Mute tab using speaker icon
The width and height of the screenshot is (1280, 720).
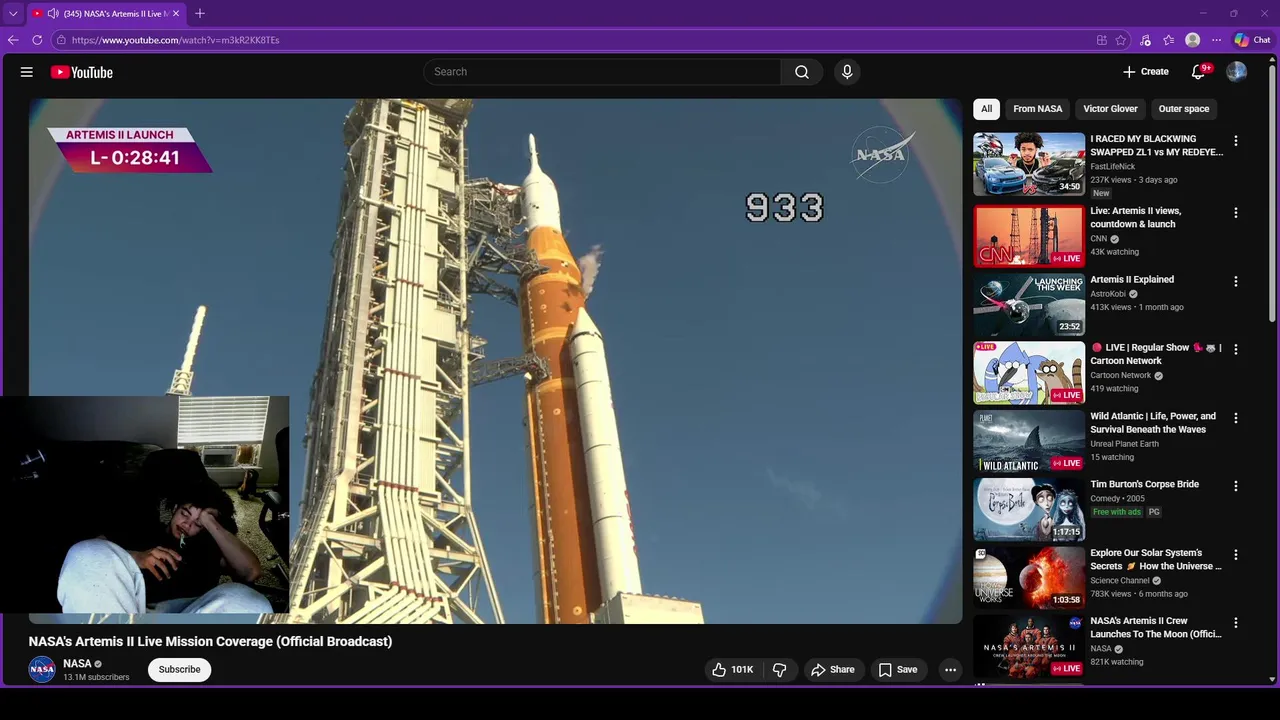pos(53,13)
